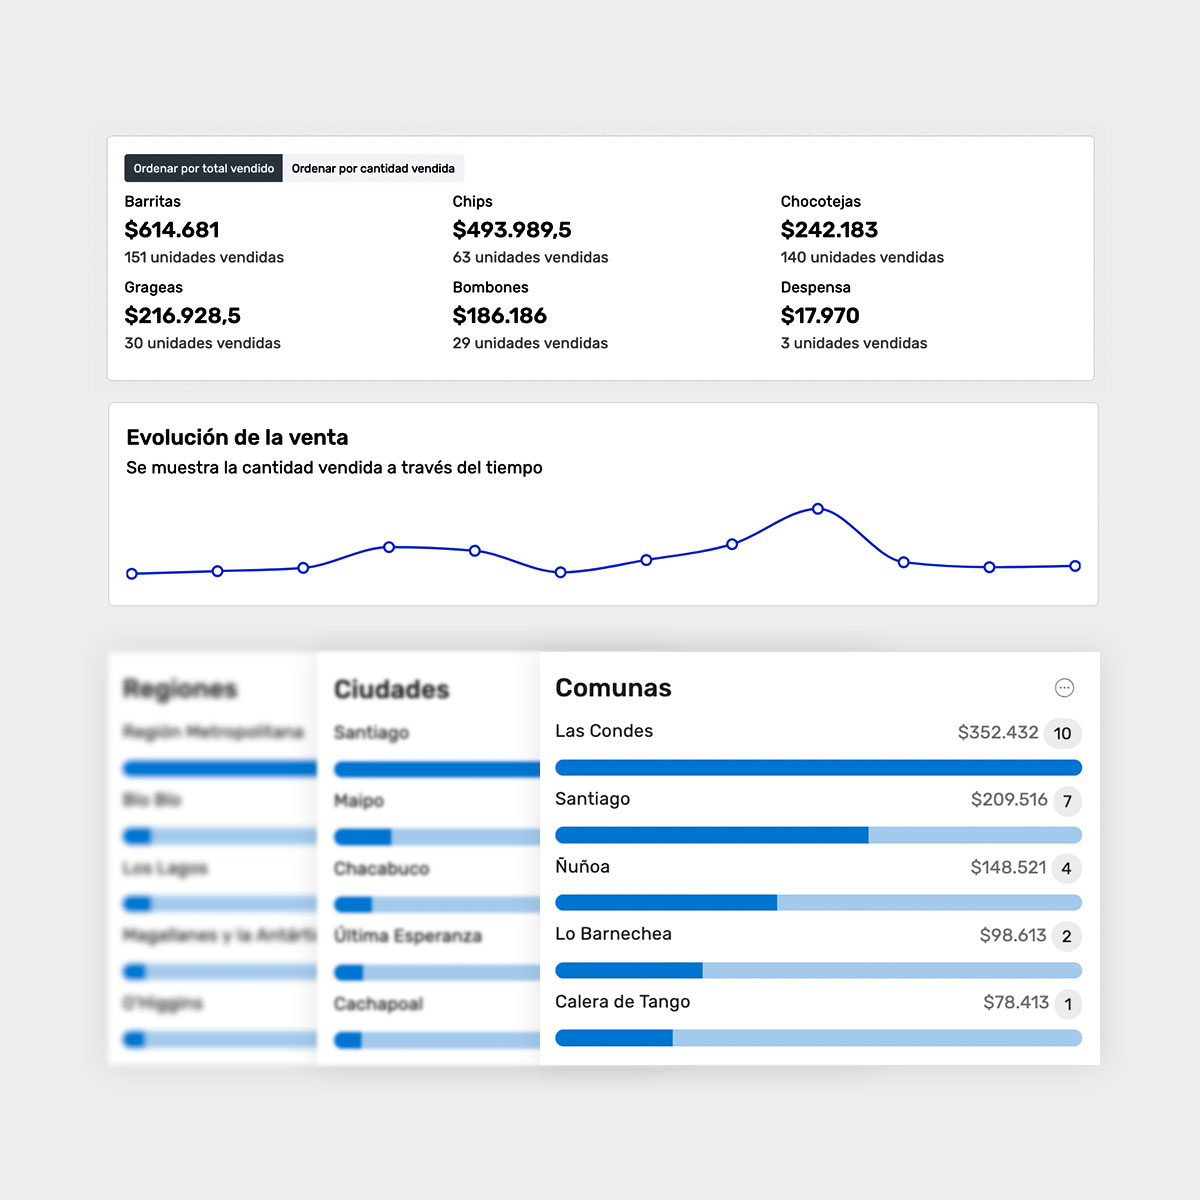
Task: Click the Lo Barnechea count badge 2
Action: pos(1066,936)
